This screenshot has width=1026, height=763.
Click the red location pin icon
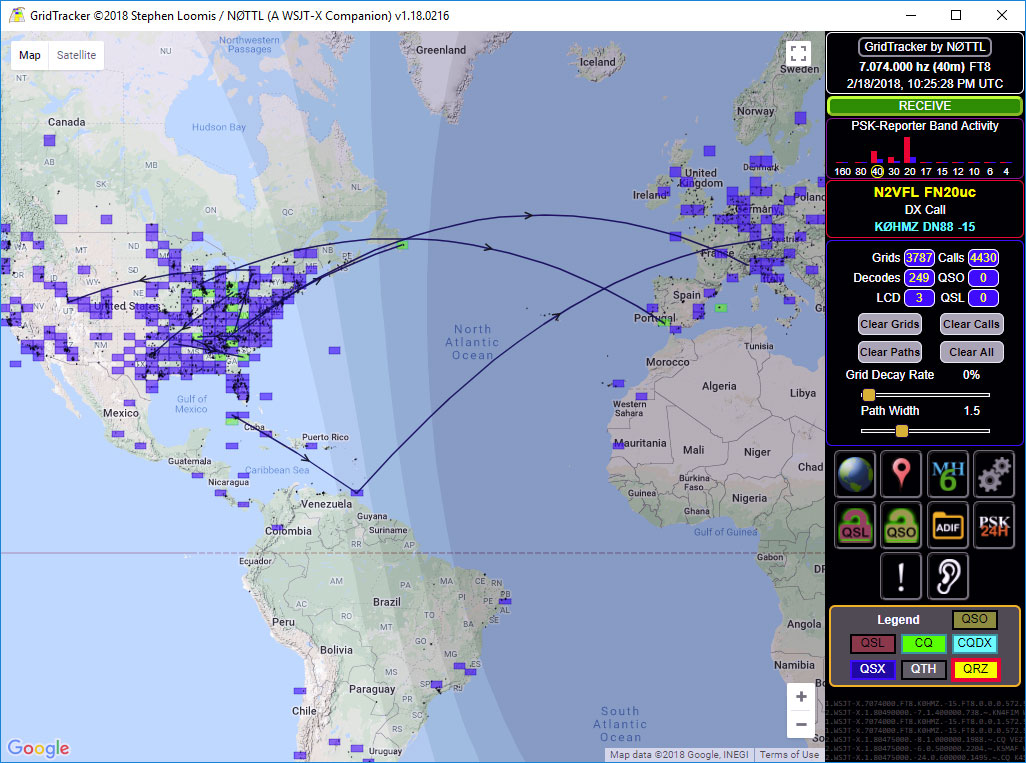(901, 474)
